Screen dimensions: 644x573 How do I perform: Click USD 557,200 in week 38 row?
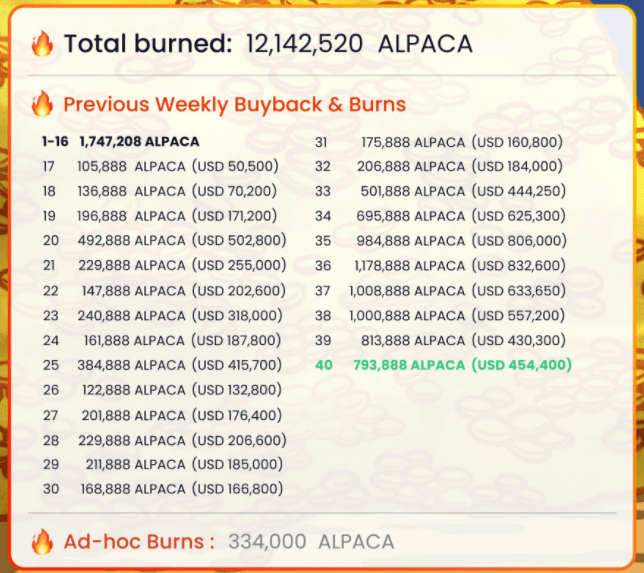pyautogui.click(x=518, y=316)
